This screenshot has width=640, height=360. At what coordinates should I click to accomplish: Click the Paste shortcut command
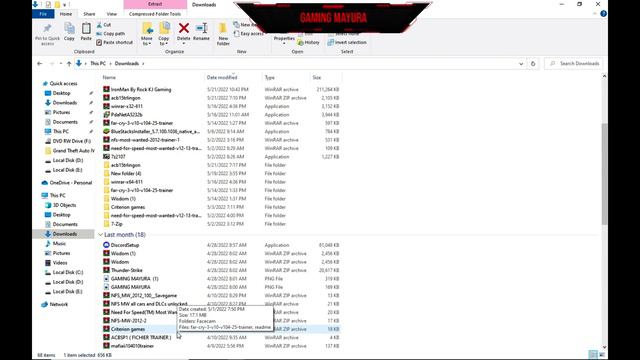tap(115, 42)
